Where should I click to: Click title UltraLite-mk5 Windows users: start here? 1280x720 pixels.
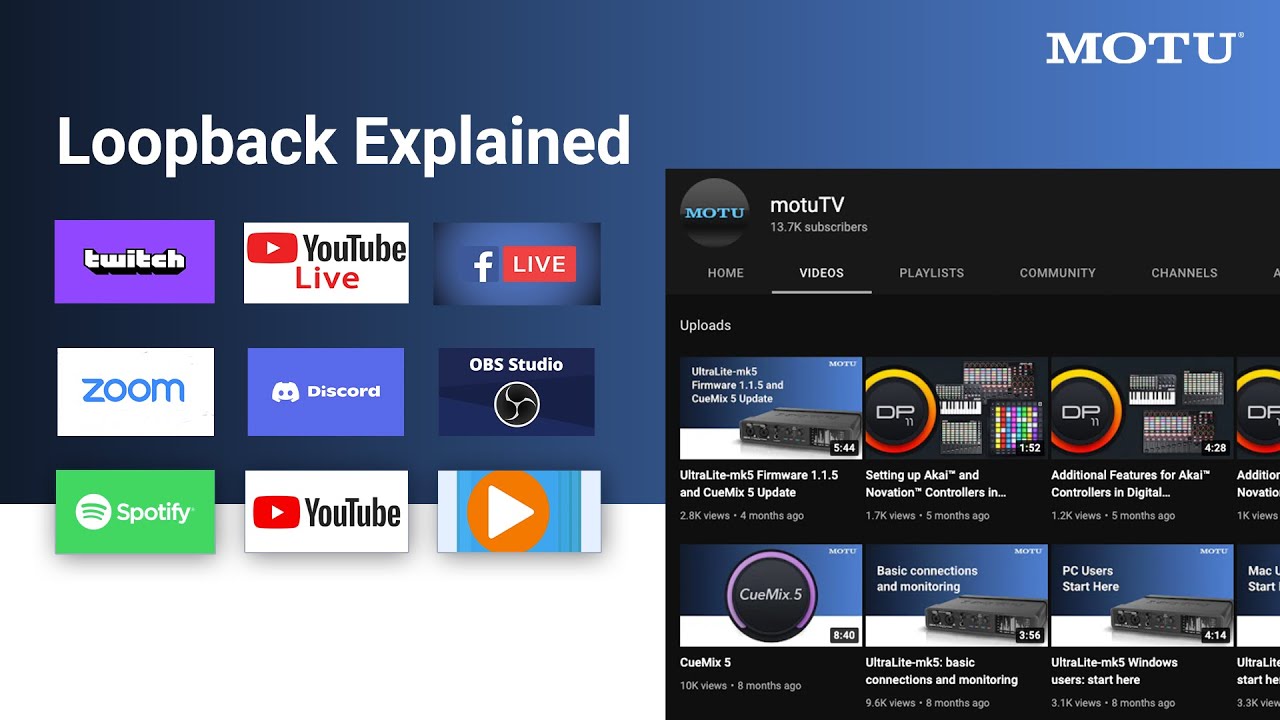1115,671
